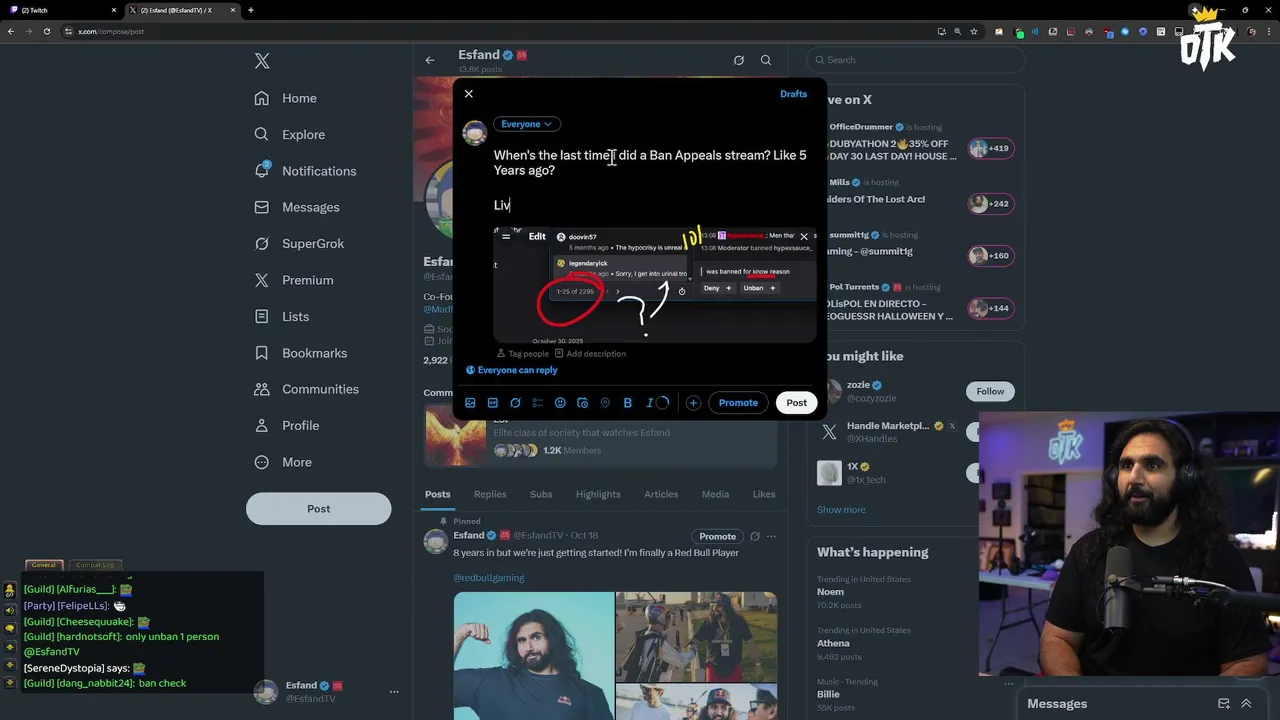Open account menu dots next to Esfand
Image resolution: width=1280 pixels, height=720 pixels.
[394, 692]
